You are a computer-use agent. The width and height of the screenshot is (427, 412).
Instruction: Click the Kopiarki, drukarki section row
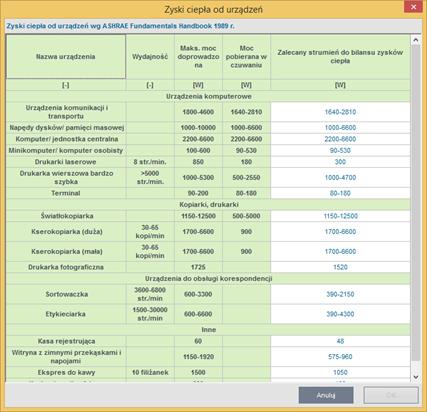pyautogui.click(x=208, y=204)
